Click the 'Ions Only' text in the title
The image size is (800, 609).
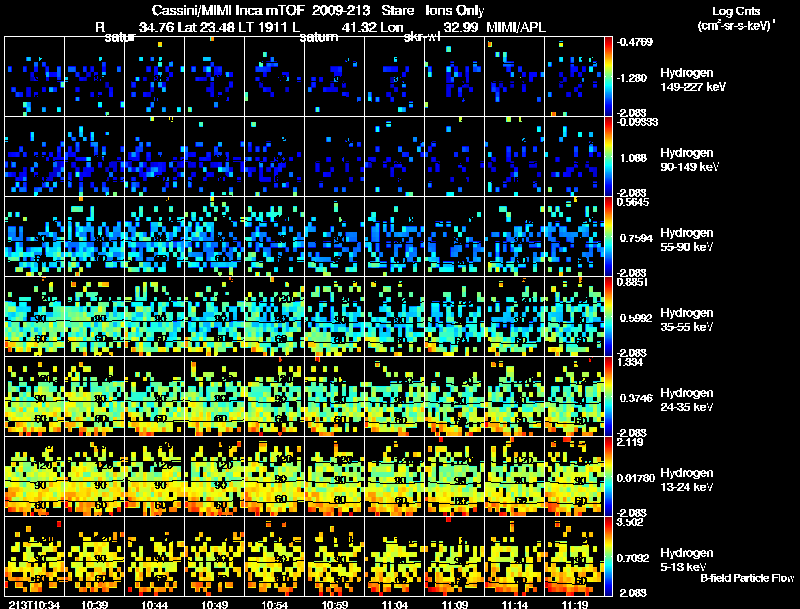click(x=455, y=11)
